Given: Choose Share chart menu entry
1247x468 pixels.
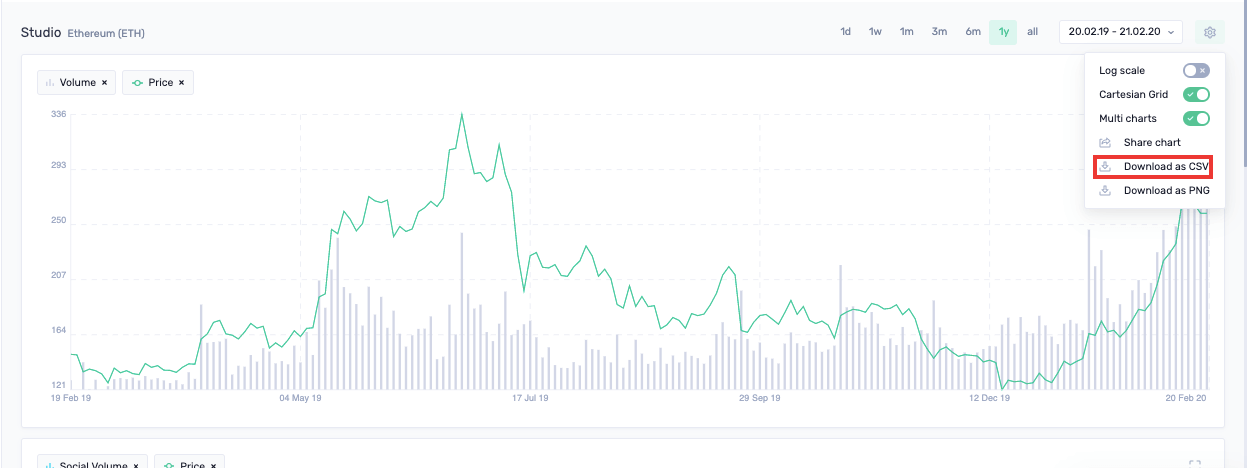Looking at the screenshot, I should click(x=1153, y=143).
